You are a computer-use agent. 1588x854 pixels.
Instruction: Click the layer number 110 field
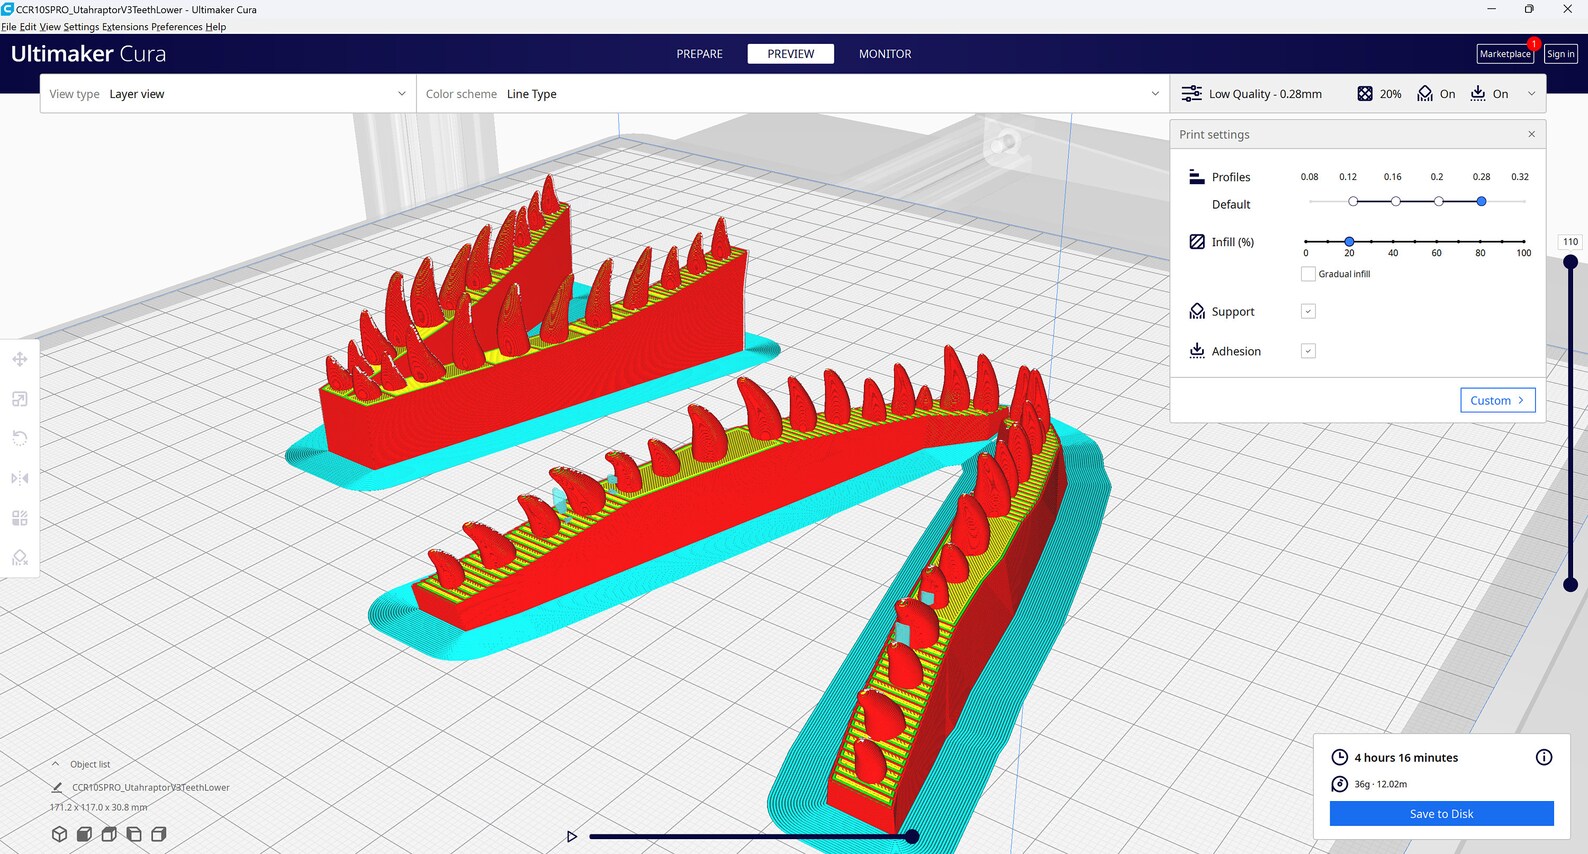(x=1571, y=242)
